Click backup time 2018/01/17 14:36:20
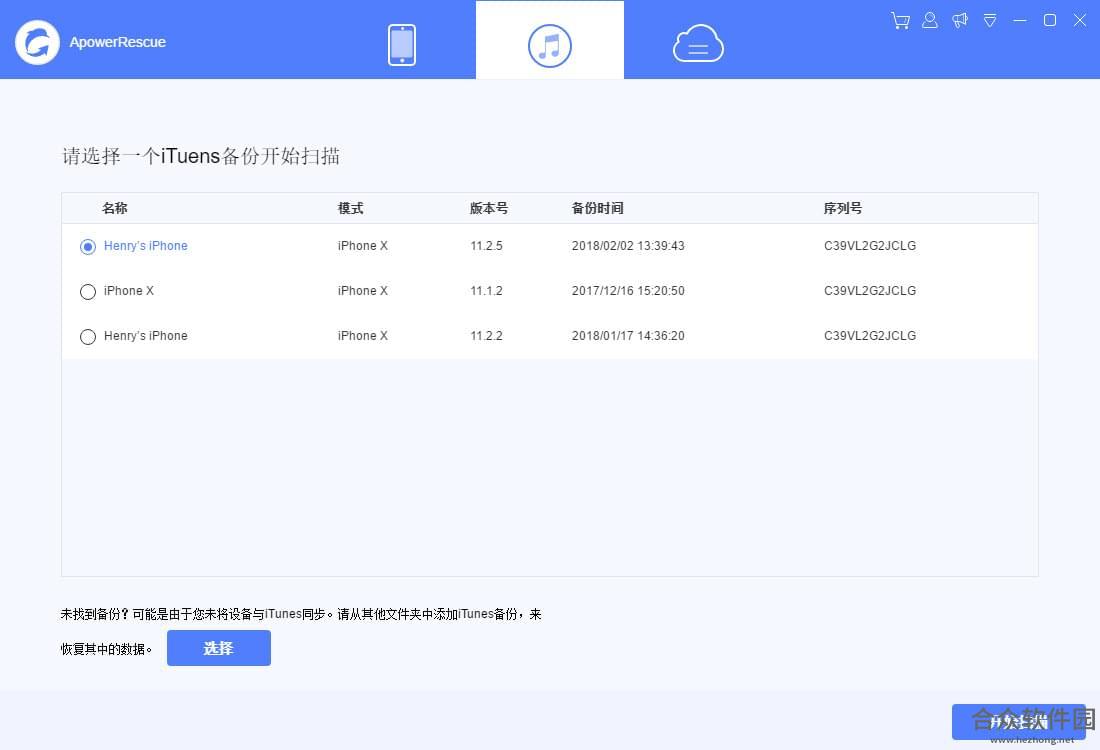This screenshot has height=750, width=1100. coord(628,335)
